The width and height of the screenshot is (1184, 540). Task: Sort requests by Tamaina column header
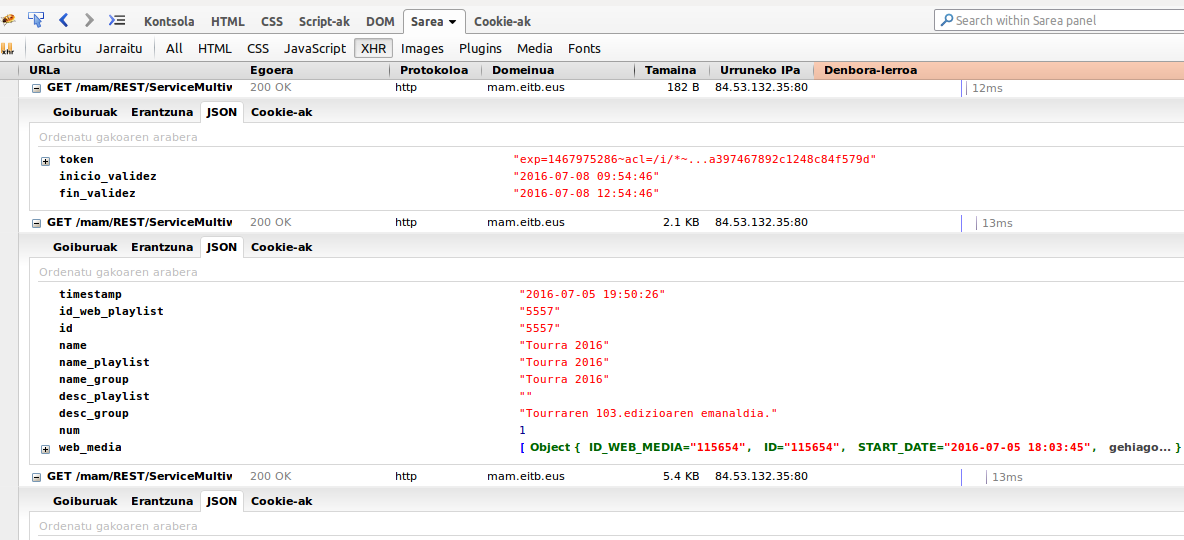click(x=670, y=70)
